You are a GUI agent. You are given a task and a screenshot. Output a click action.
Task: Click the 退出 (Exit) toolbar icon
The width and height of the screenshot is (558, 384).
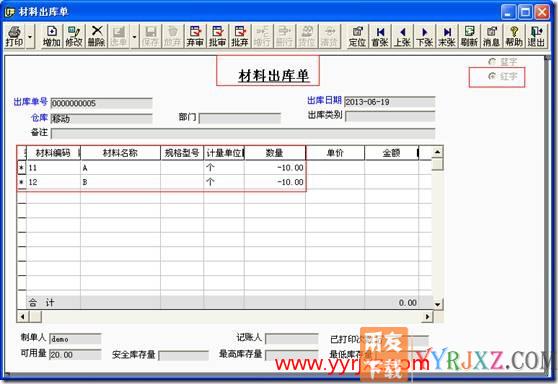(536, 36)
